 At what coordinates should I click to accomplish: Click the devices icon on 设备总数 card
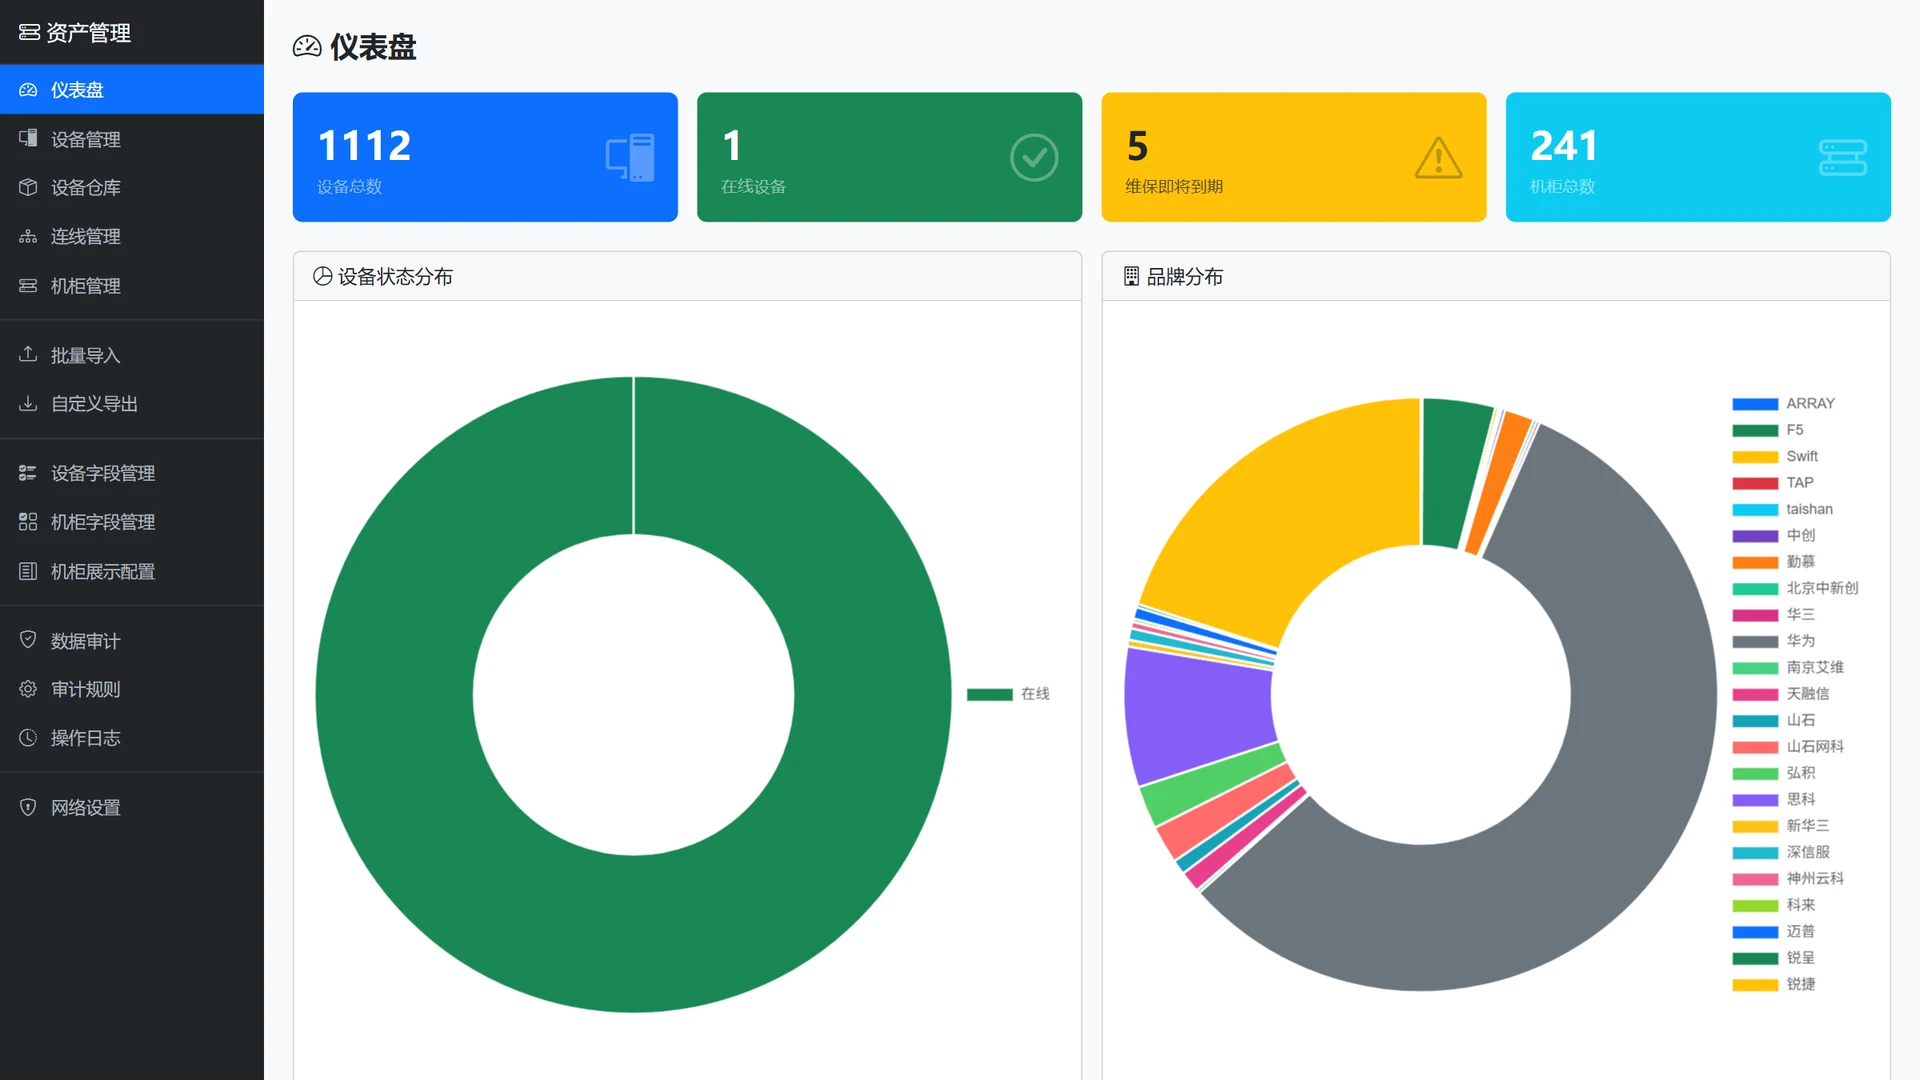(x=630, y=157)
